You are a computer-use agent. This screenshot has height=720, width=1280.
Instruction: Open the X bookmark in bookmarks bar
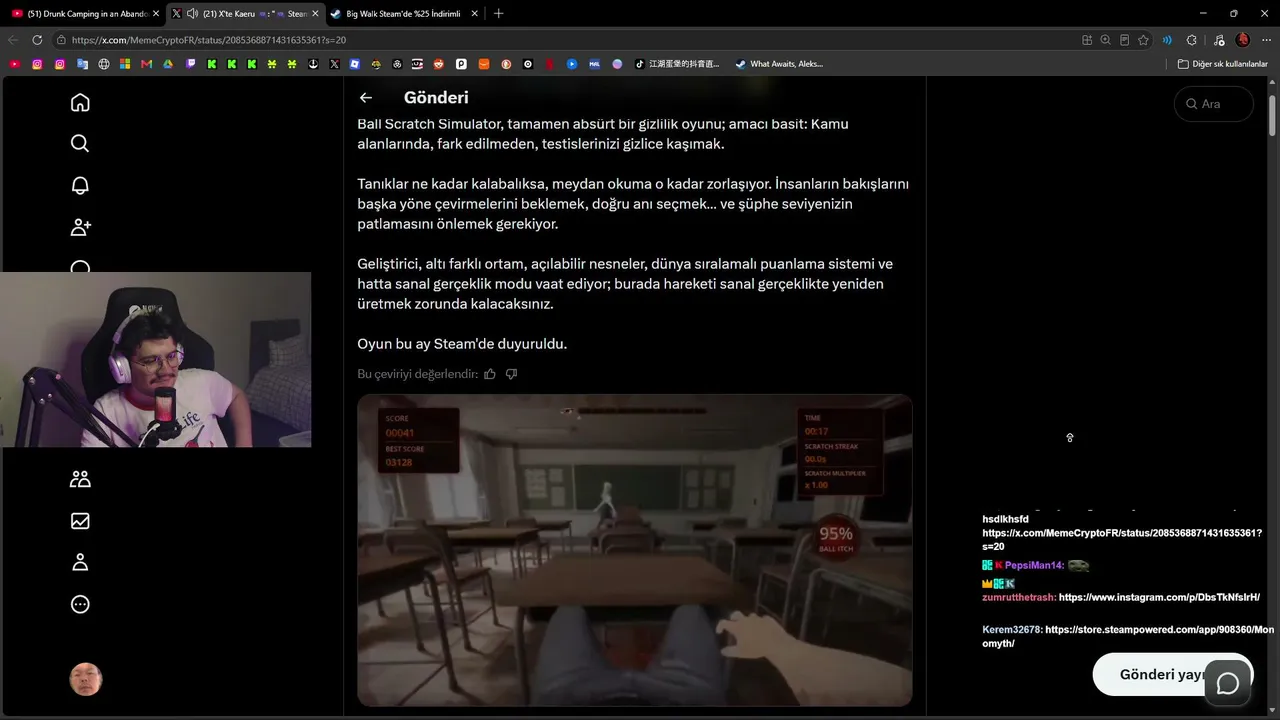(x=334, y=64)
